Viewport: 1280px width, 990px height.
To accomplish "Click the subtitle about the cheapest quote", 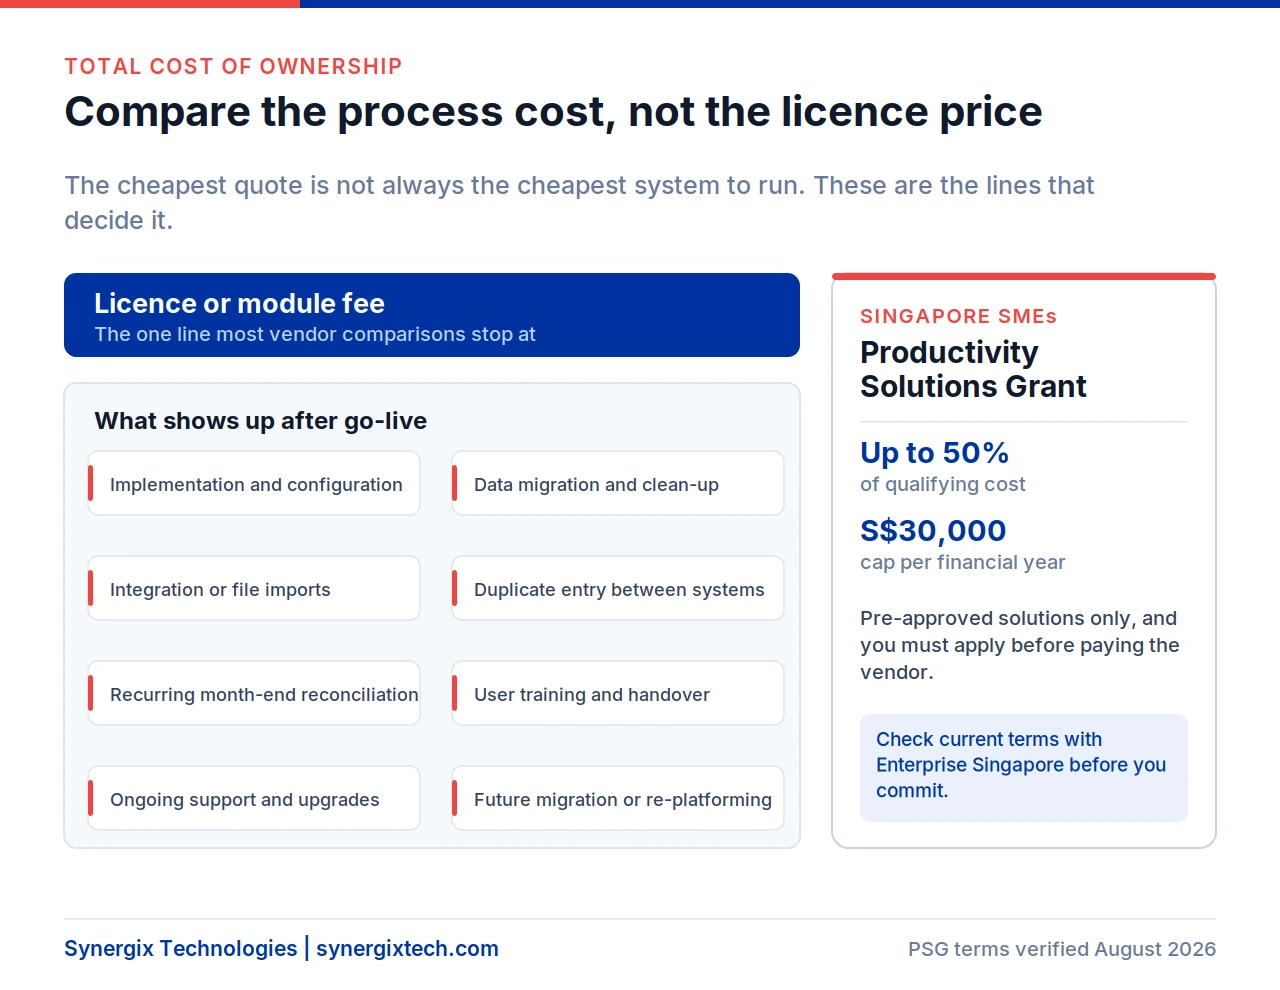I will click(579, 202).
